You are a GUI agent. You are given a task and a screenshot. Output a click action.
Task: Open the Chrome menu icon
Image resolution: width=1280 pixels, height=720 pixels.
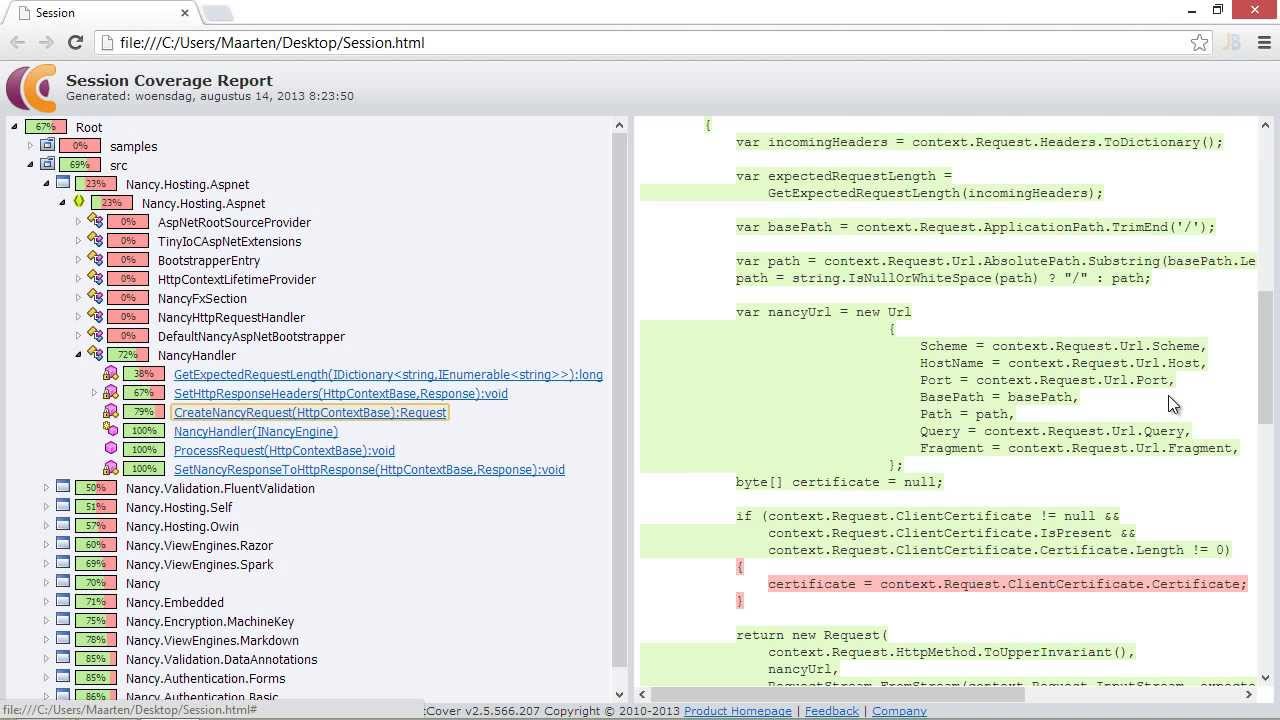(1264, 42)
